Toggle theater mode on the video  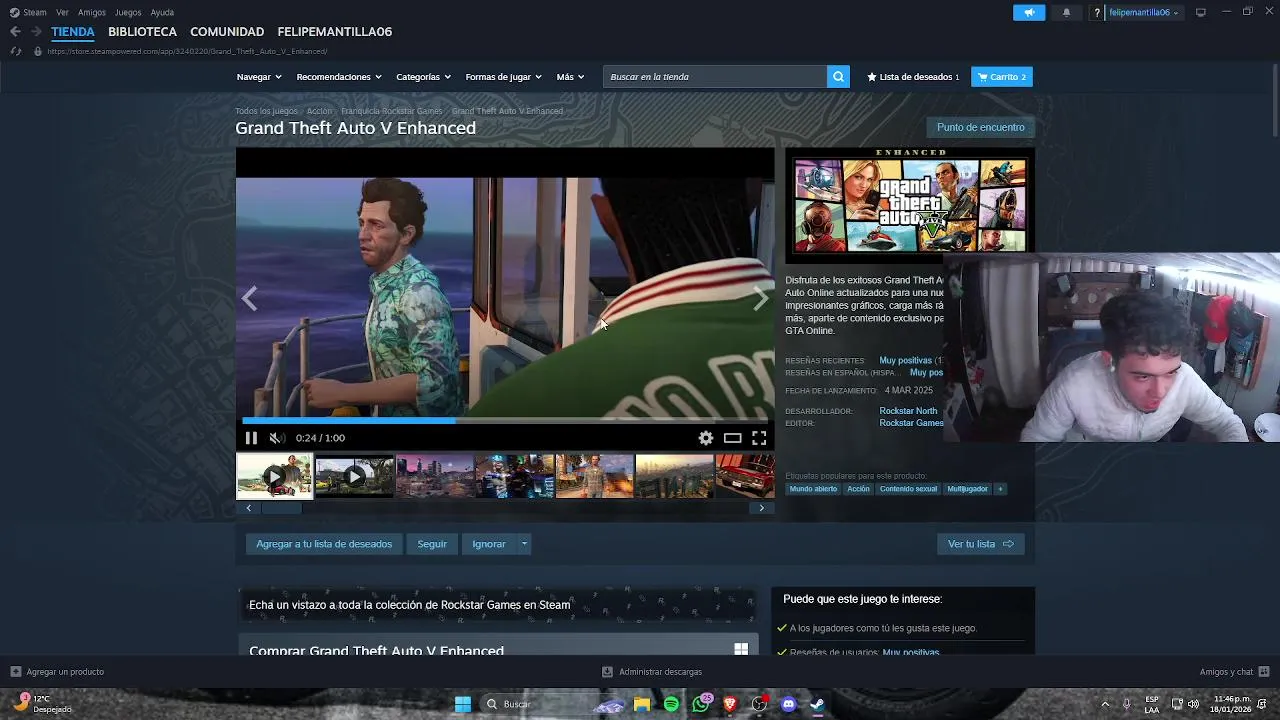tap(733, 438)
